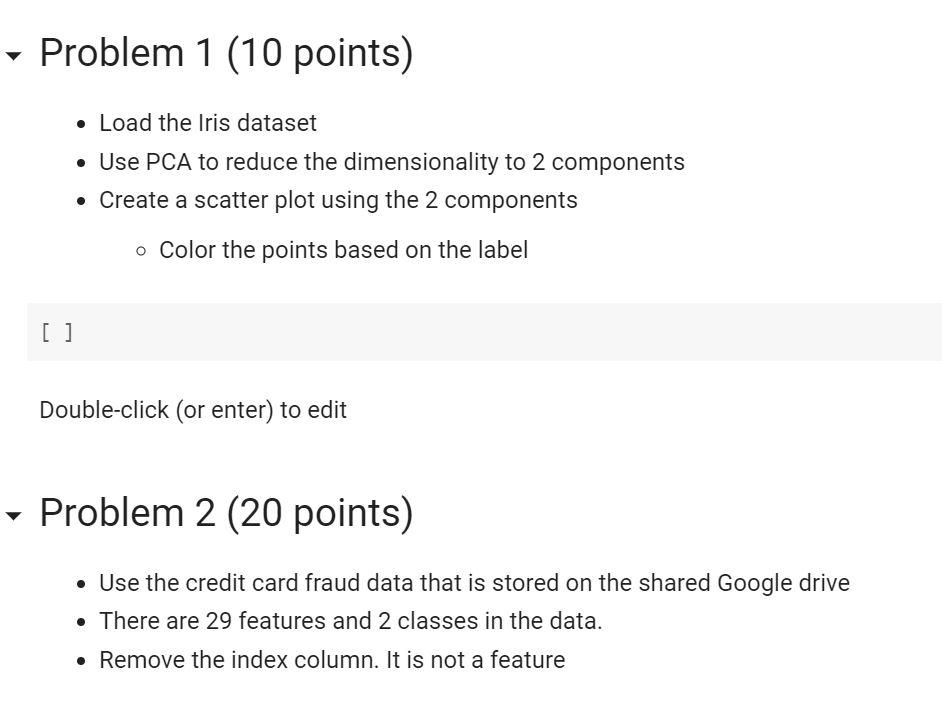Select the '29 features and 2 classes' bullet
This screenshot has width=942, height=709.
point(350,621)
